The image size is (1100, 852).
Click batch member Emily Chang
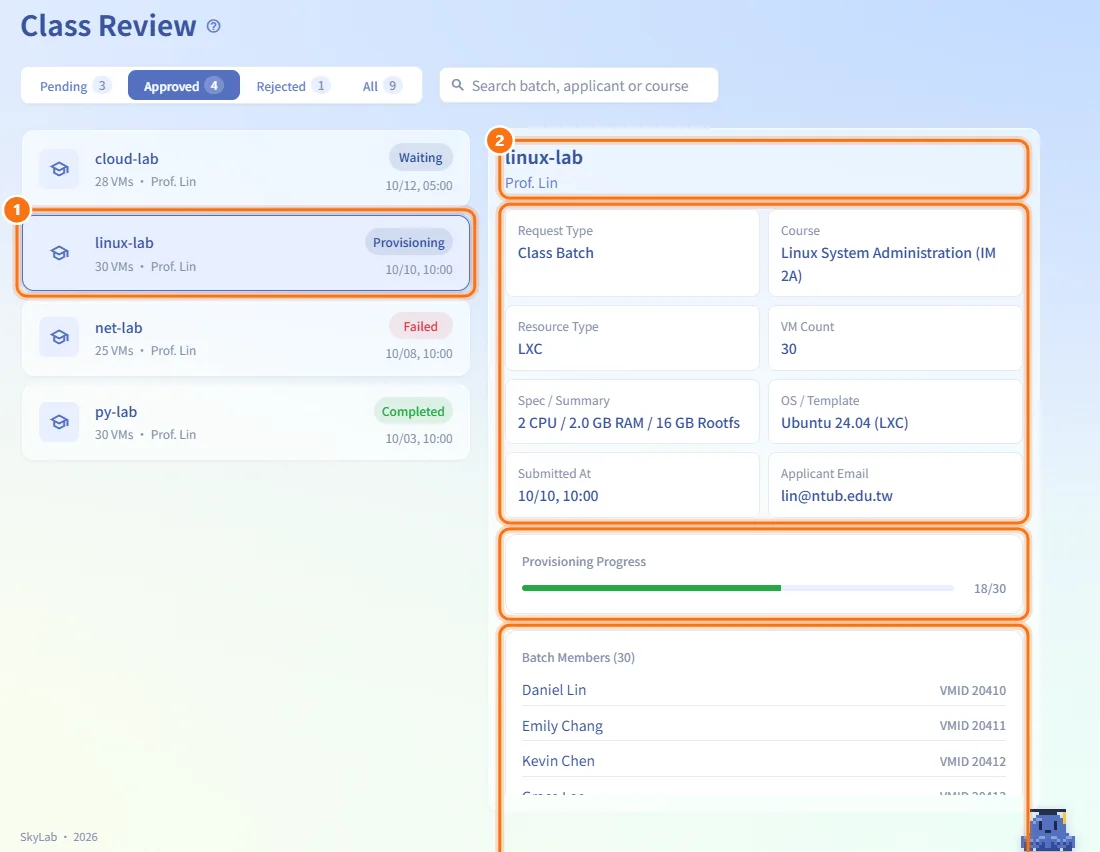562,726
